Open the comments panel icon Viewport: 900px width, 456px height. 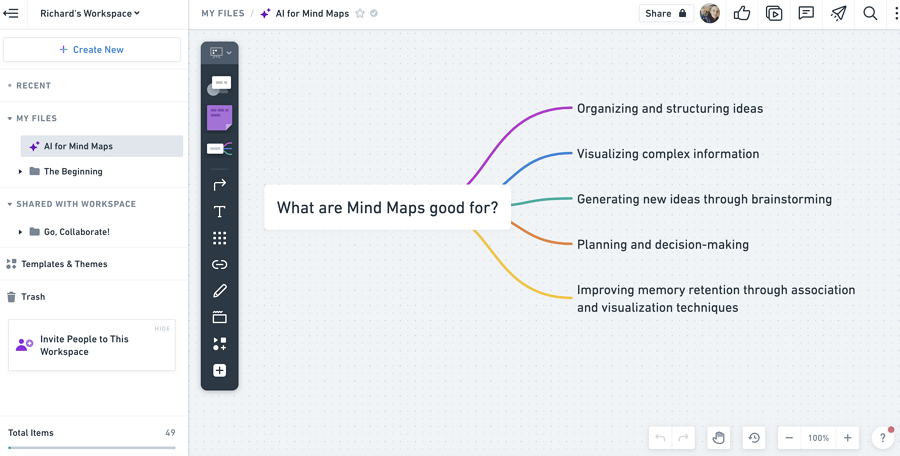(806, 14)
